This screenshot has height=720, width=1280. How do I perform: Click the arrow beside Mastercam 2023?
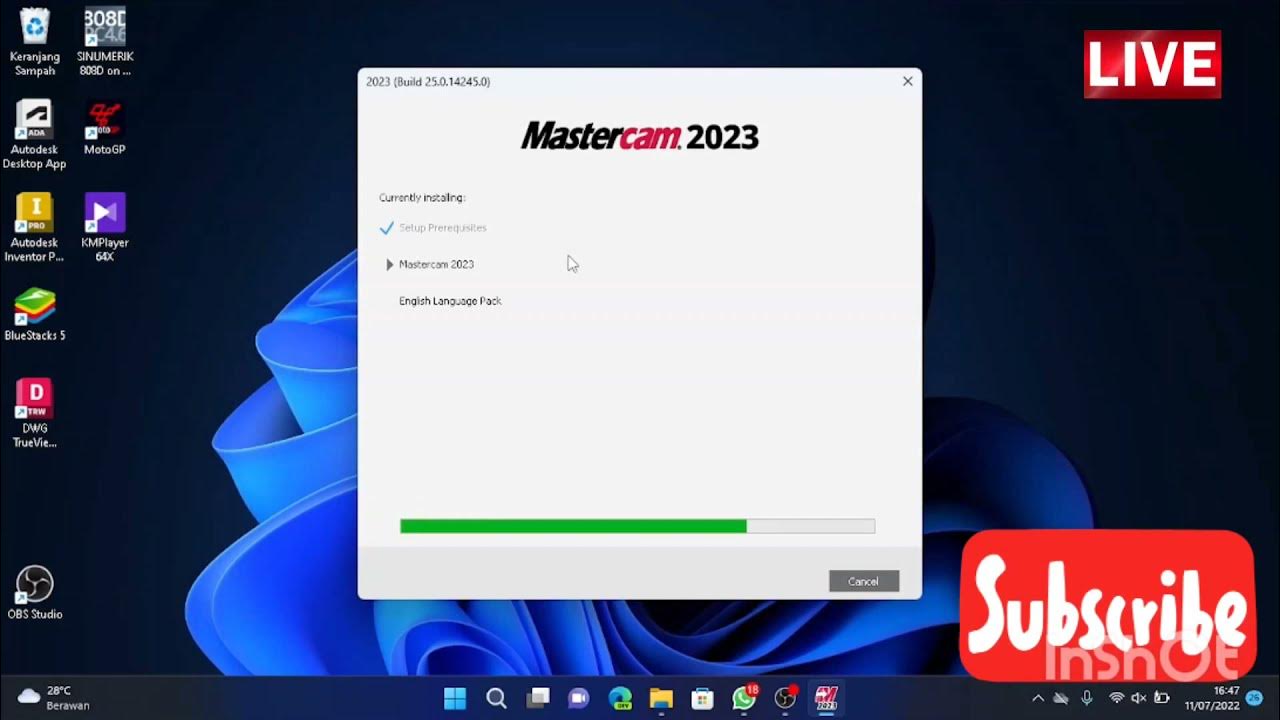click(389, 264)
